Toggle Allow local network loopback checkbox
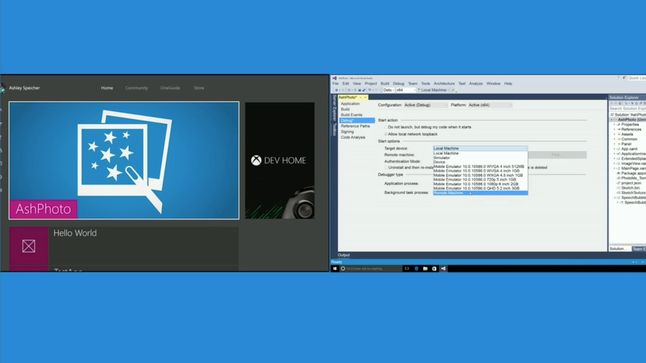This screenshot has height=363, width=646. click(x=386, y=134)
